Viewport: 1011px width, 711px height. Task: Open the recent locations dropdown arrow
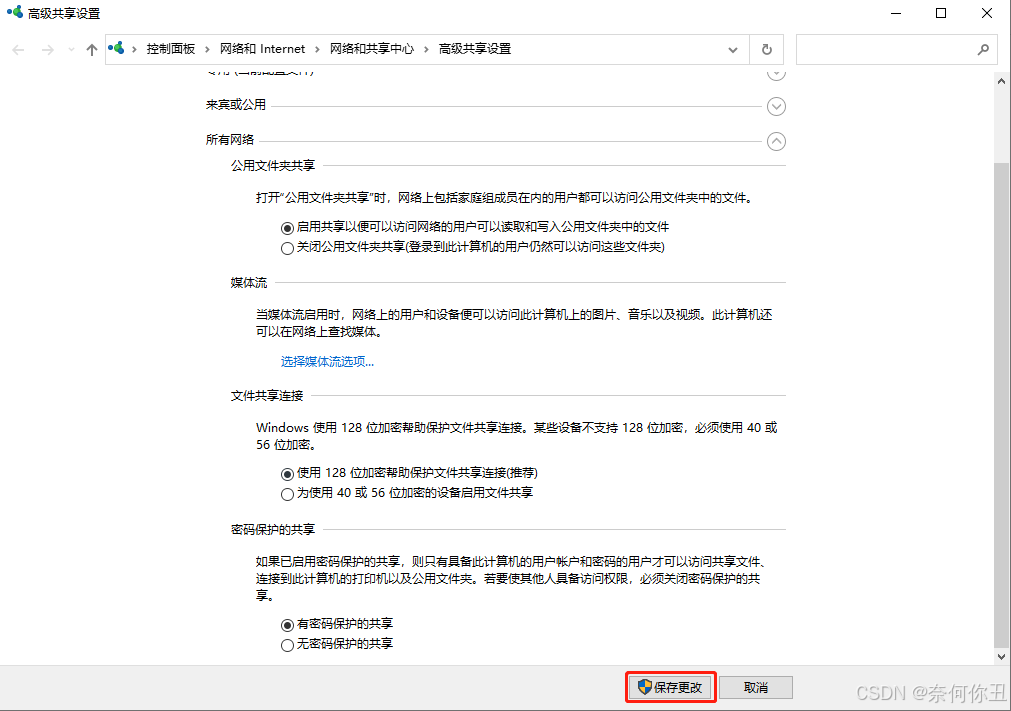click(70, 49)
